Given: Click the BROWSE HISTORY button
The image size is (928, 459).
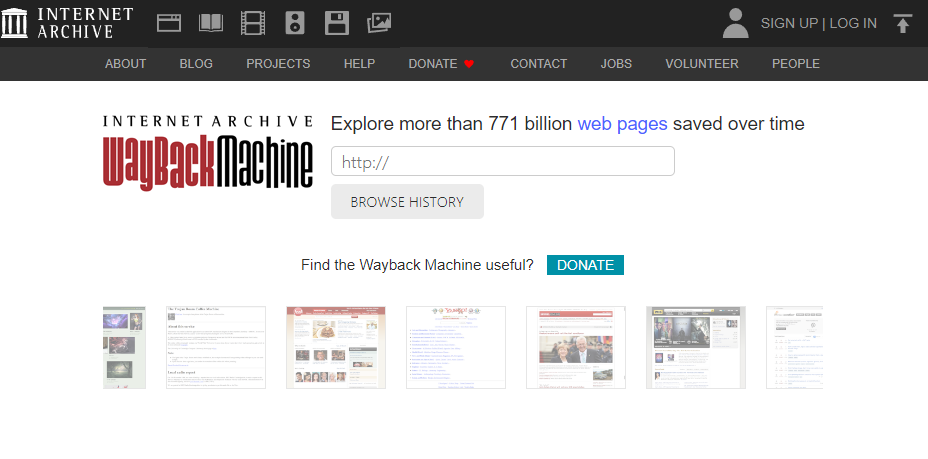Looking at the screenshot, I should coord(407,202).
